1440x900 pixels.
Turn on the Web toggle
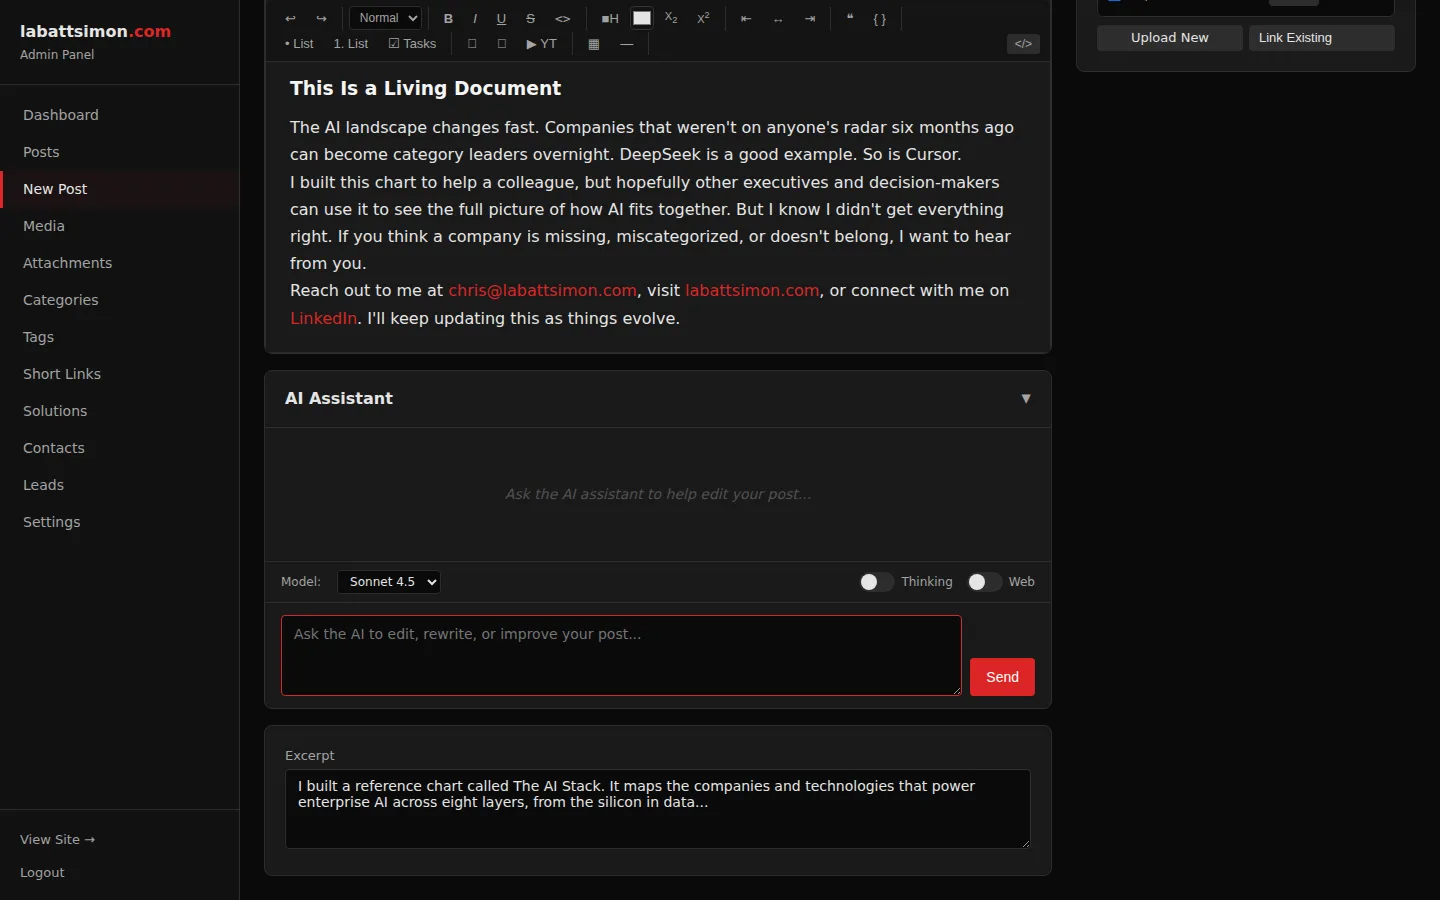[x=984, y=582]
